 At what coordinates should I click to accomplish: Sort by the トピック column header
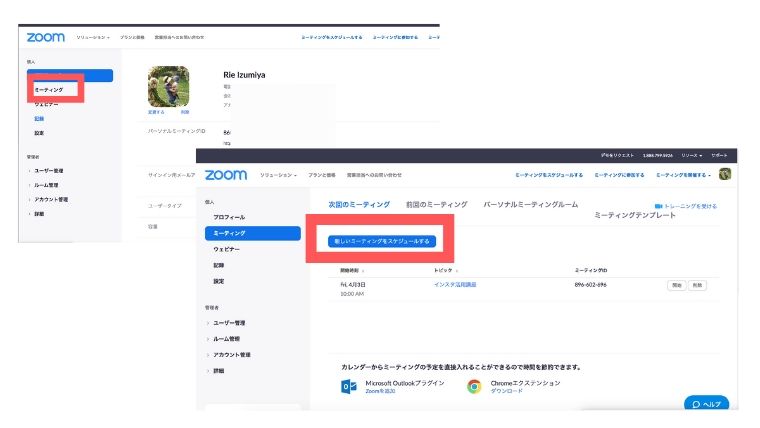coord(445,270)
